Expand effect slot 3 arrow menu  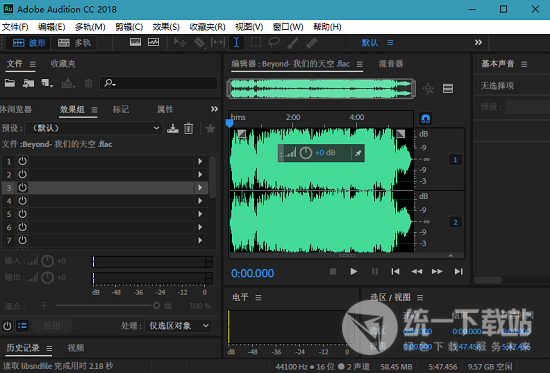200,187
